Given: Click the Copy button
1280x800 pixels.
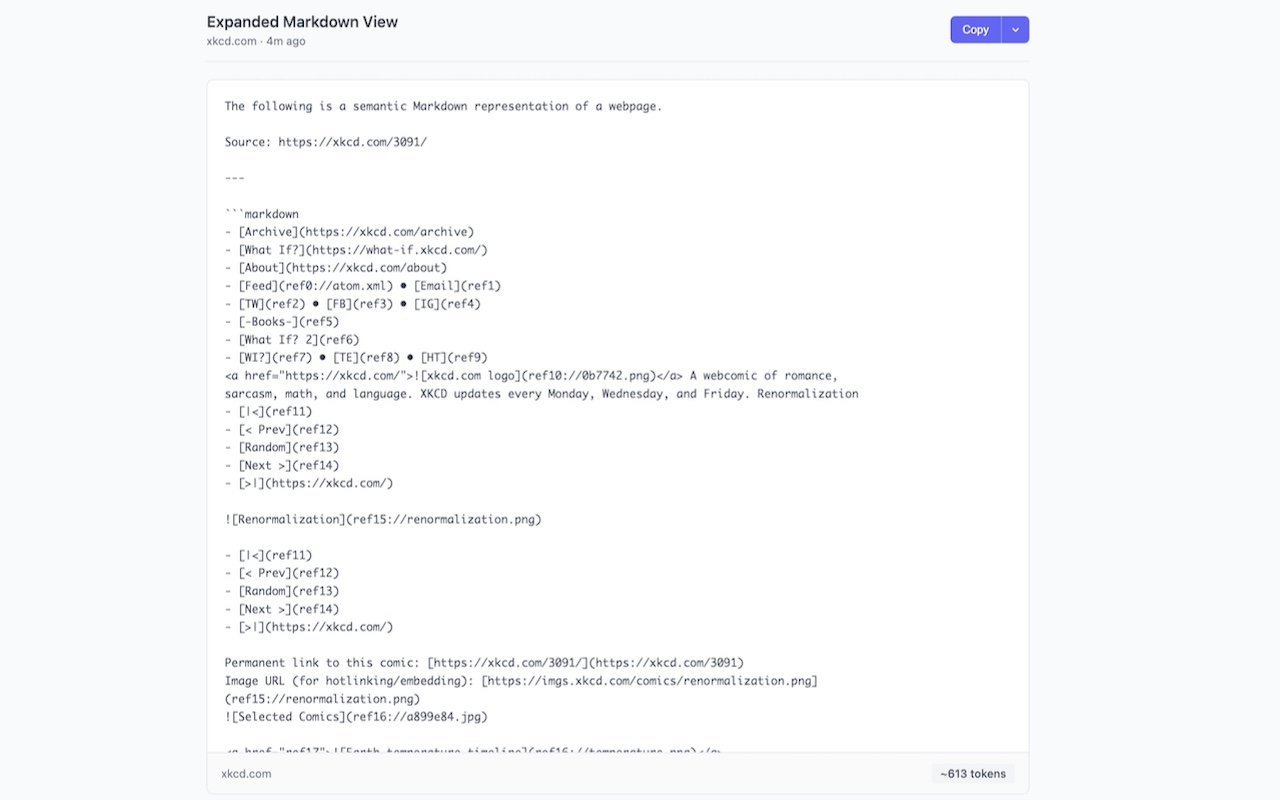Looking at the screenshot, I should click(x=975, y=30).
